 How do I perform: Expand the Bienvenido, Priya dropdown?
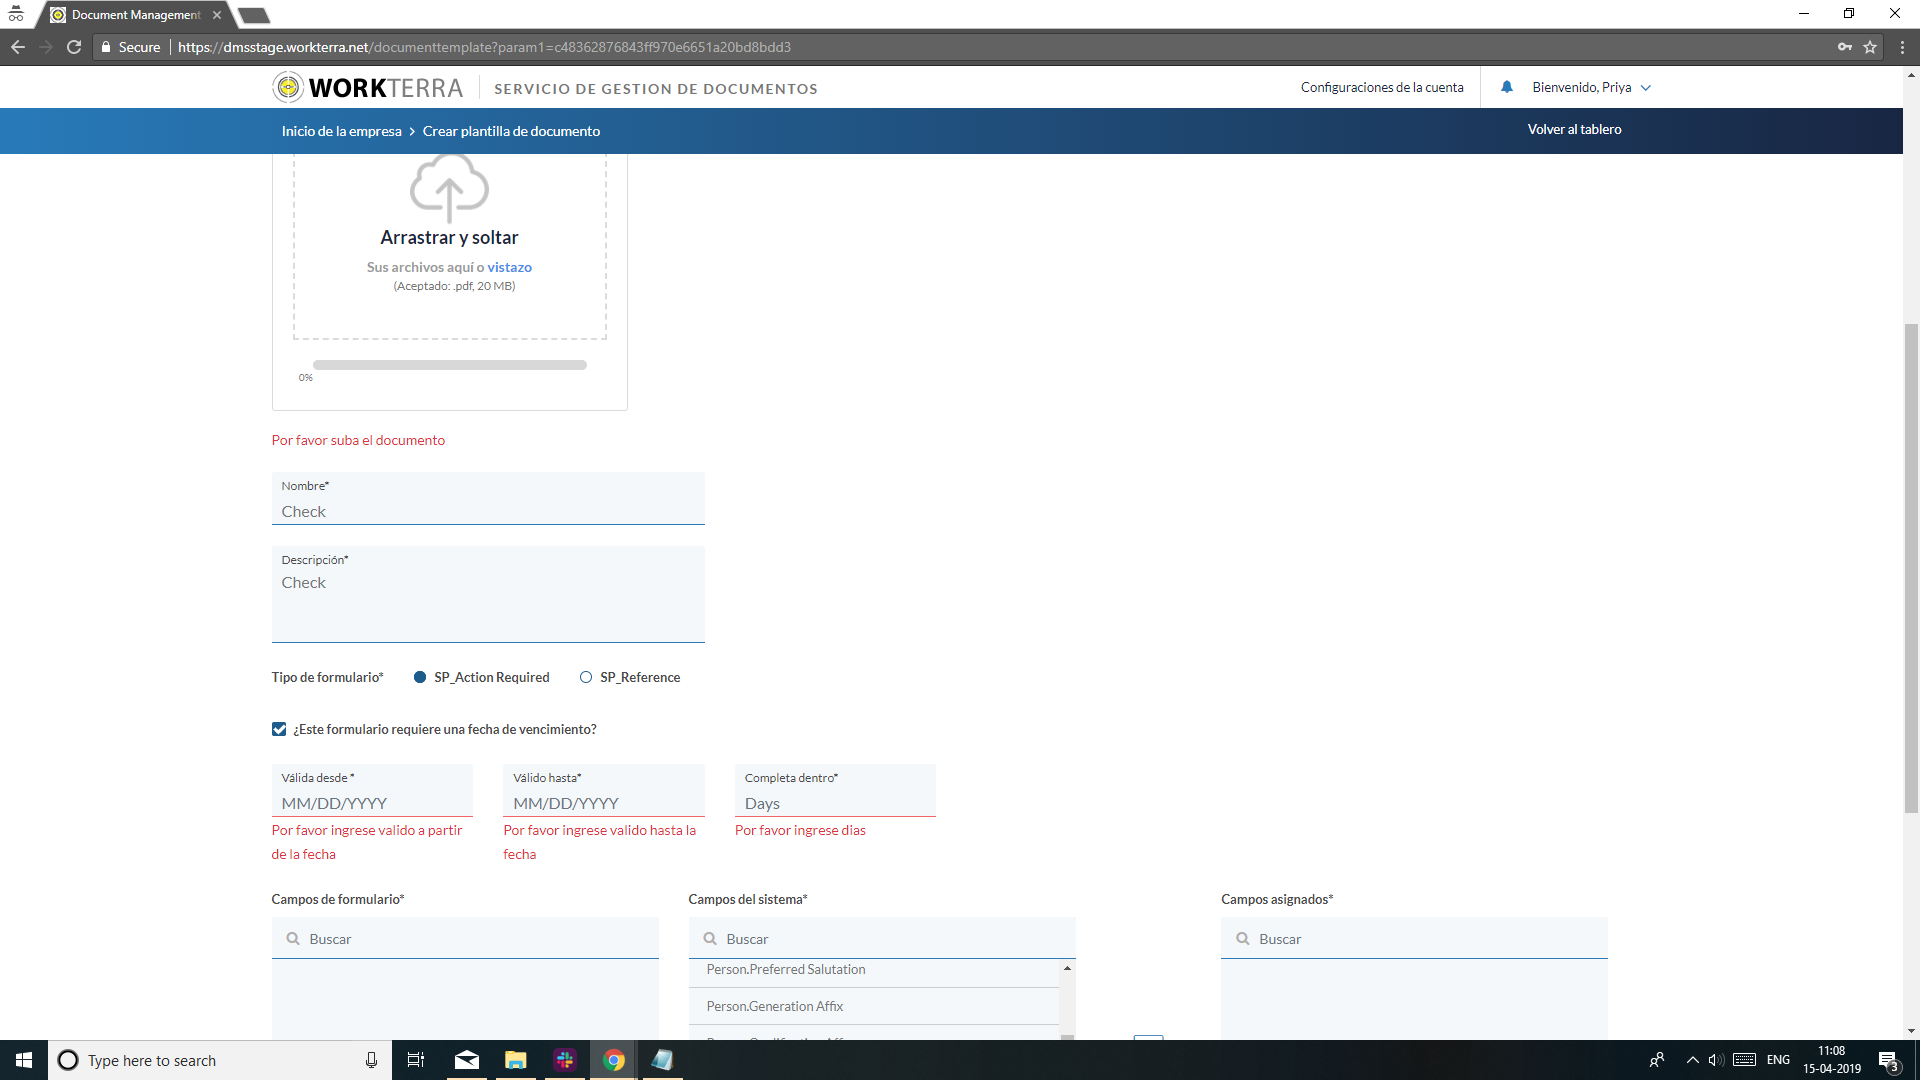click(x=1591, y=87)
